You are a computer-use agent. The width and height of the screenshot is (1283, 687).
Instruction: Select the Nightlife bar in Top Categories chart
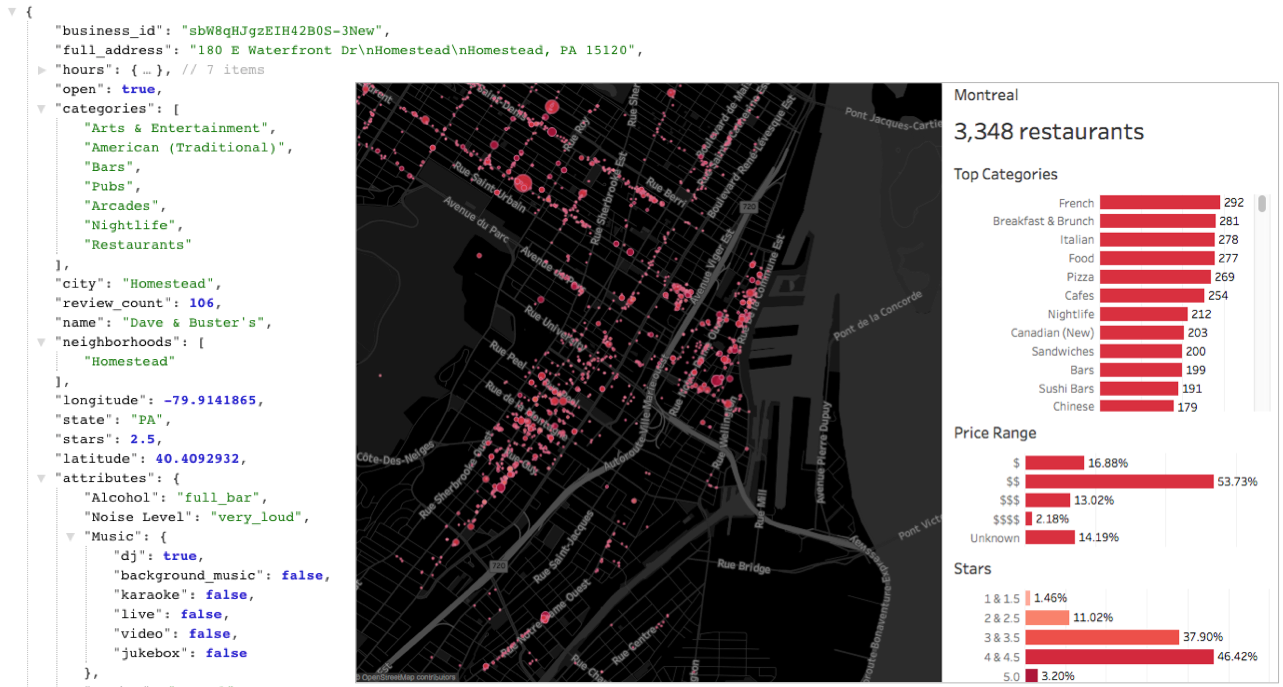point(1143,314)
